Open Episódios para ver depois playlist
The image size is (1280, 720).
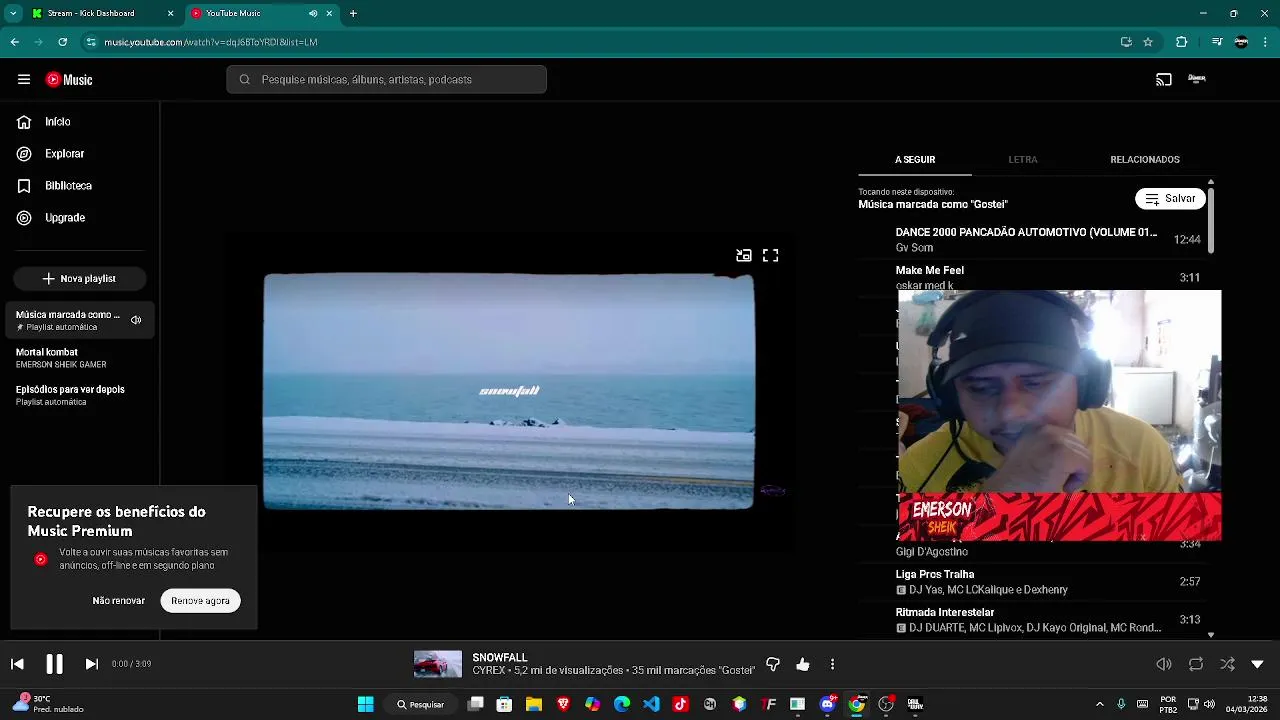[80, 395]
